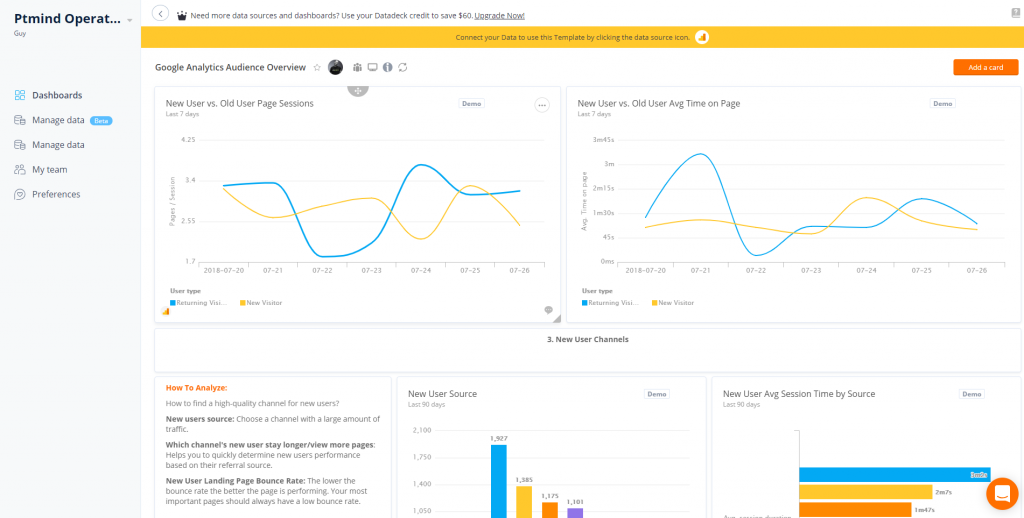Image resolution: width=1024 pixels, height=518 pixels.
Task: Expand the Ptmind Operat... workspace dropdown
Action: 129,20
